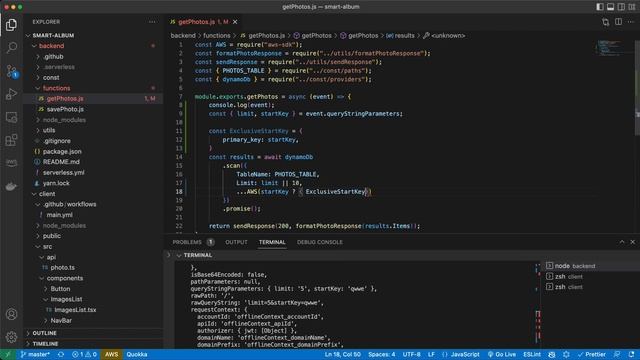Select node backend terminal

click(589, 266)
